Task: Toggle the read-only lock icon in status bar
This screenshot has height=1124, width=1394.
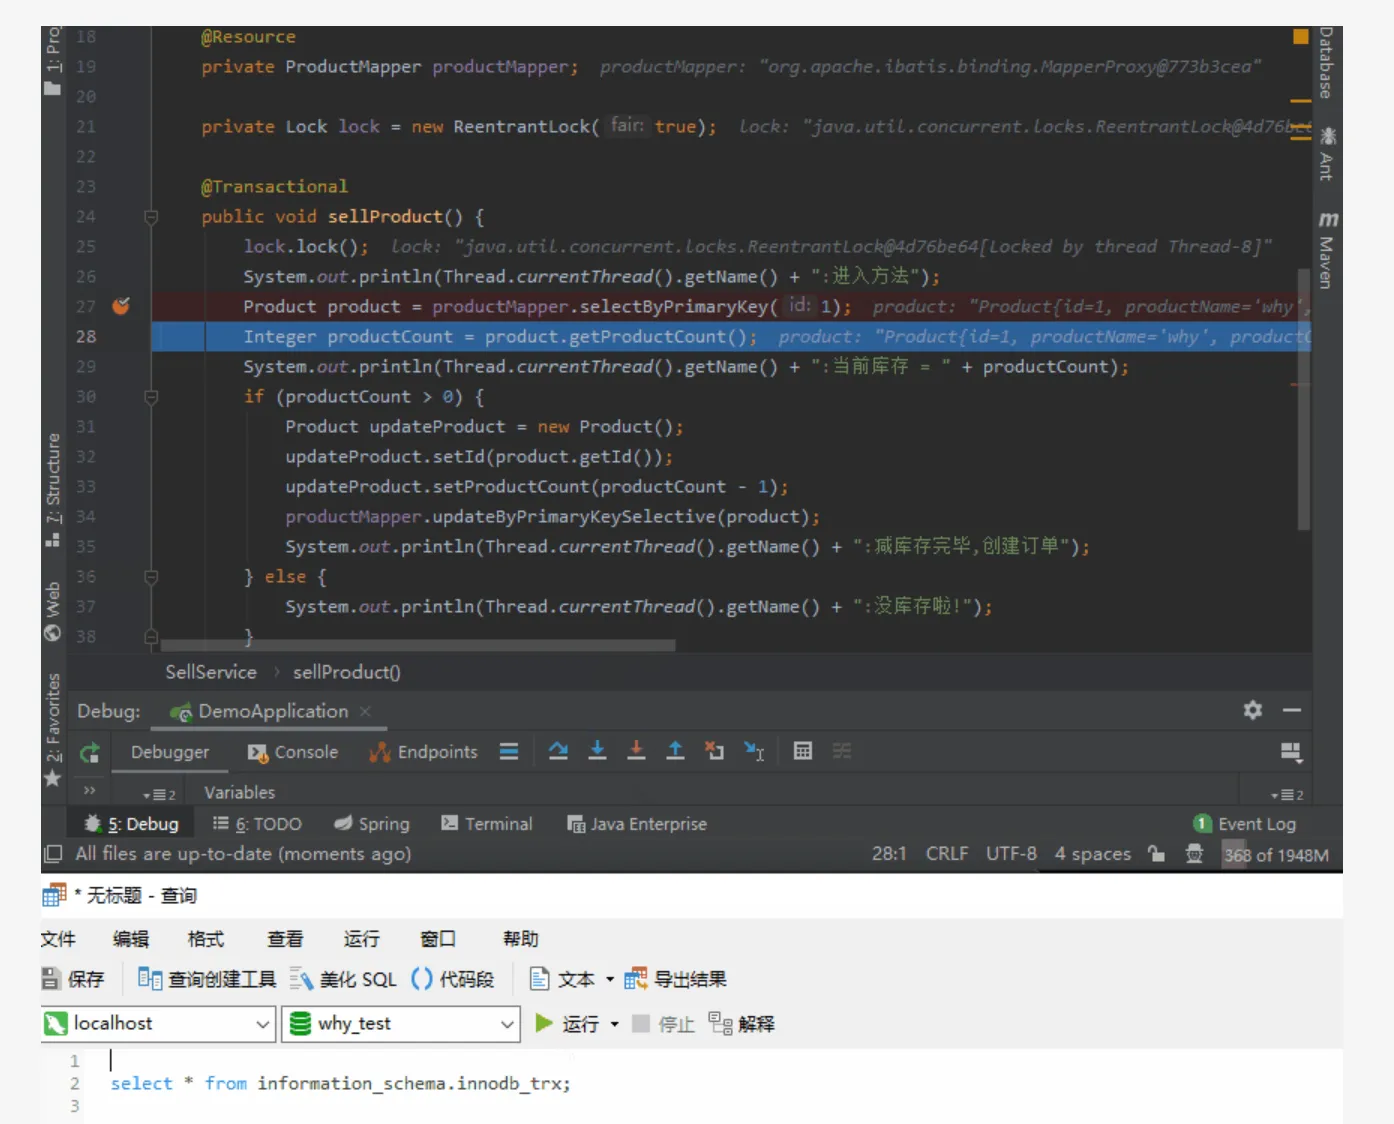Action: [x=1157, y=854]
